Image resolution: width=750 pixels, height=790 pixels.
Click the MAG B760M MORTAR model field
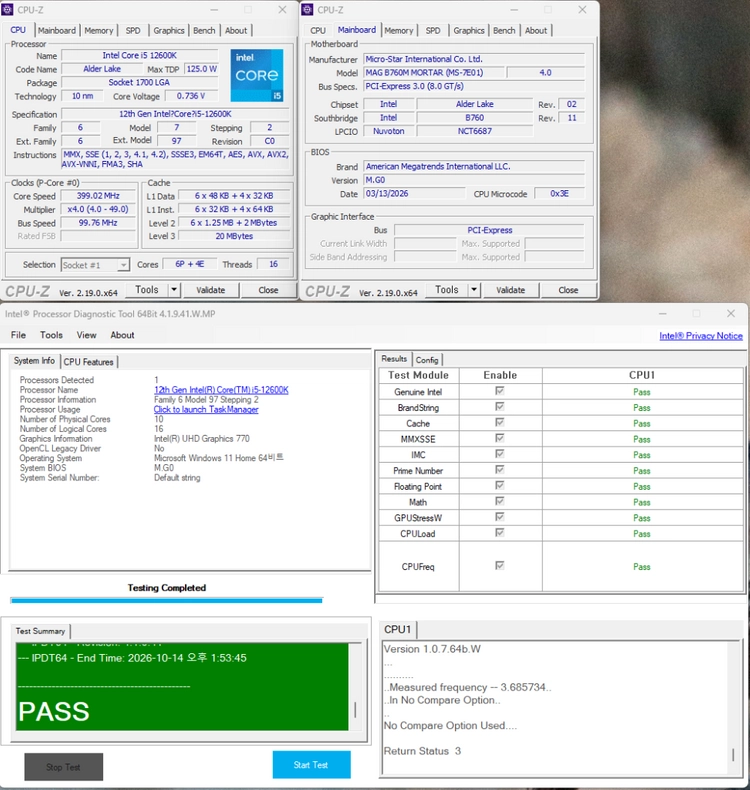433,73
